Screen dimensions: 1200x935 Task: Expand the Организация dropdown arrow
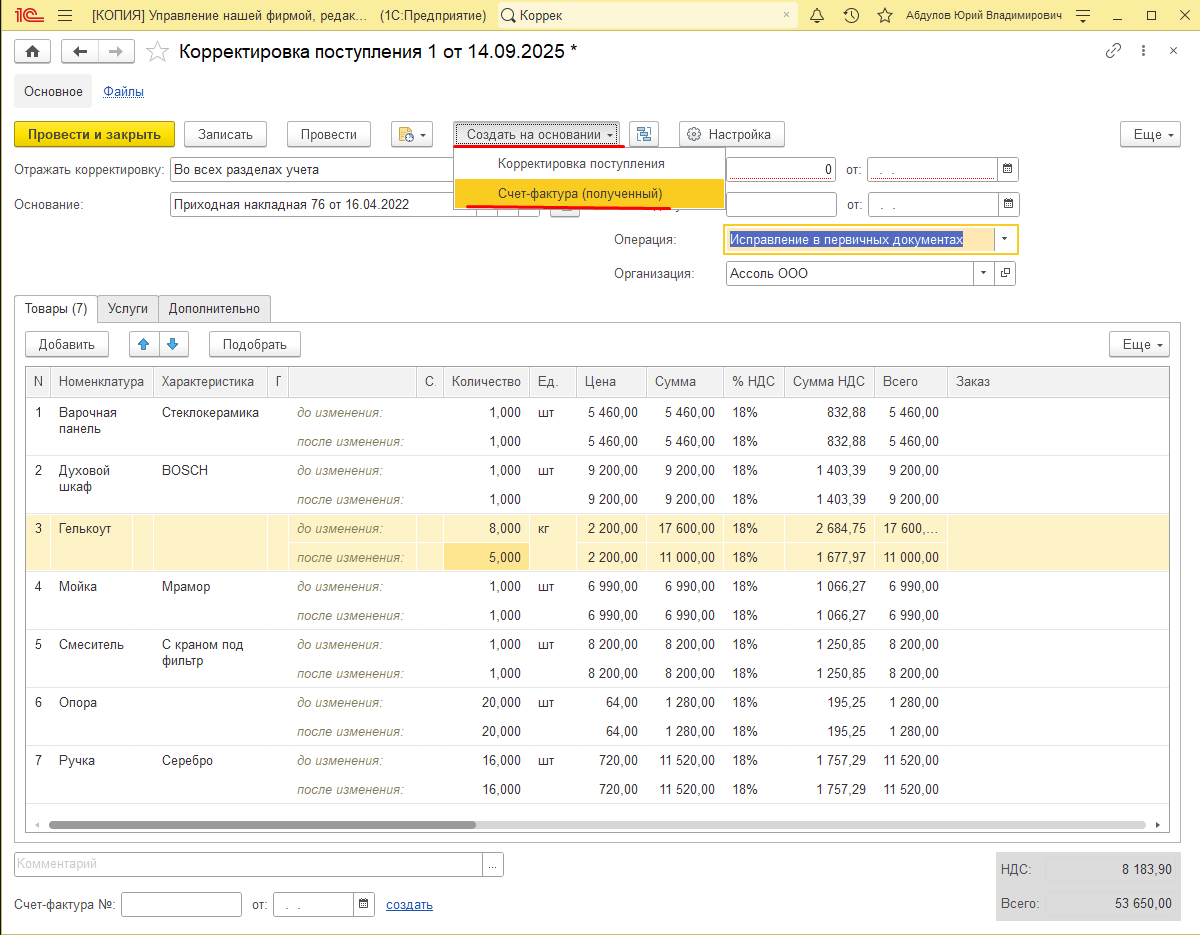tap(983, 273)
